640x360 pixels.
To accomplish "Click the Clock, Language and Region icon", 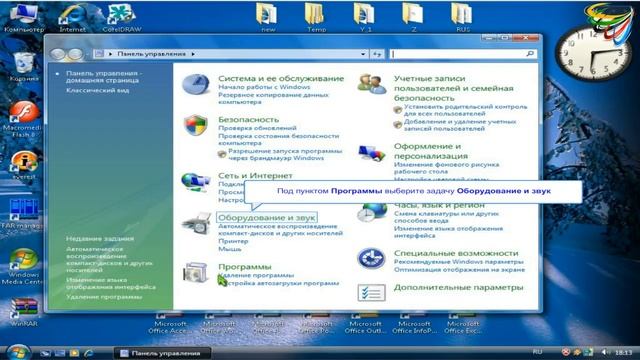I will pyautogui.click(x=371, y=212).
